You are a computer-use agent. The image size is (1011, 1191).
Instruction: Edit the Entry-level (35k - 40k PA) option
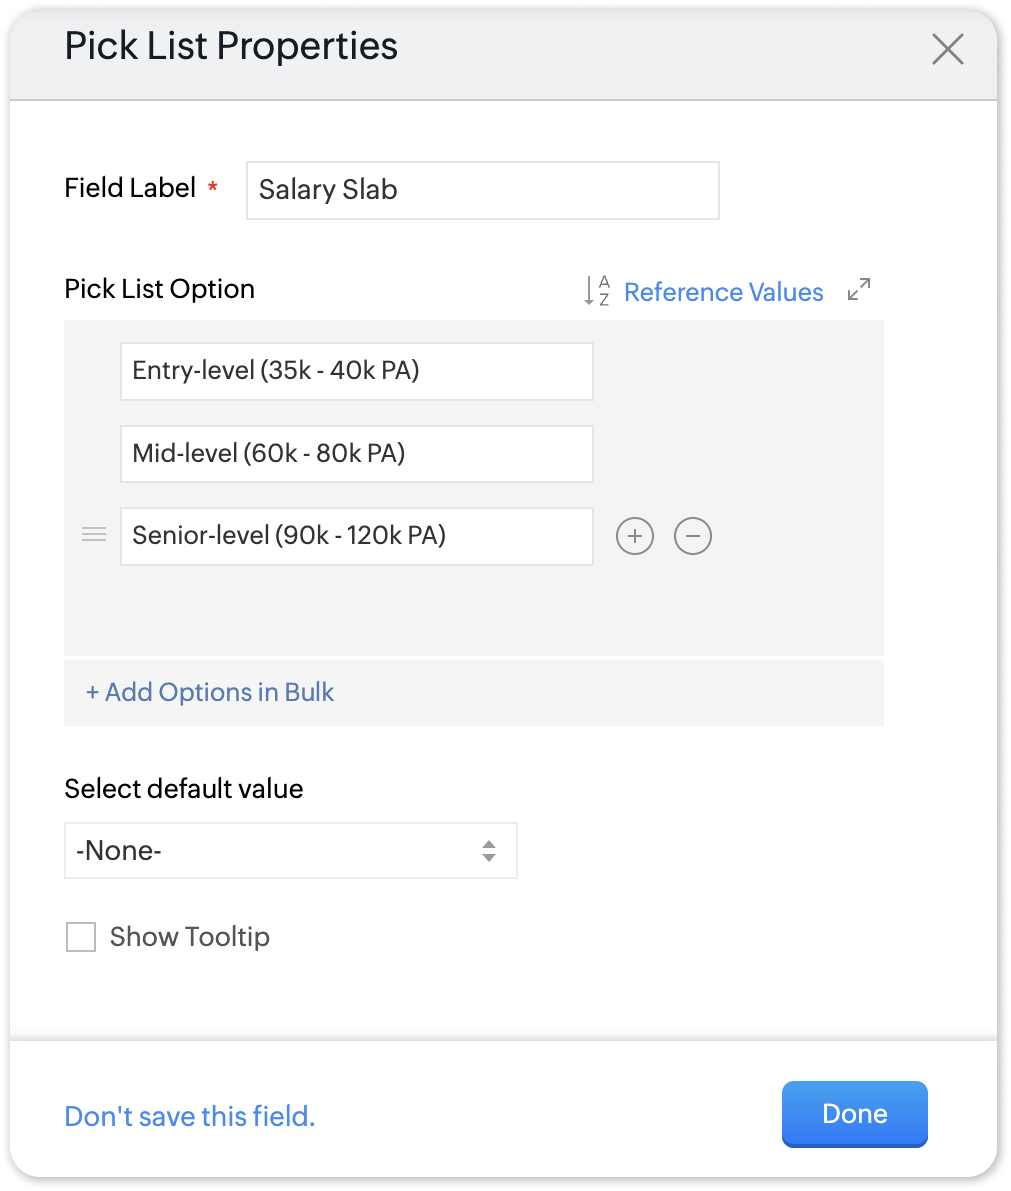356,371
